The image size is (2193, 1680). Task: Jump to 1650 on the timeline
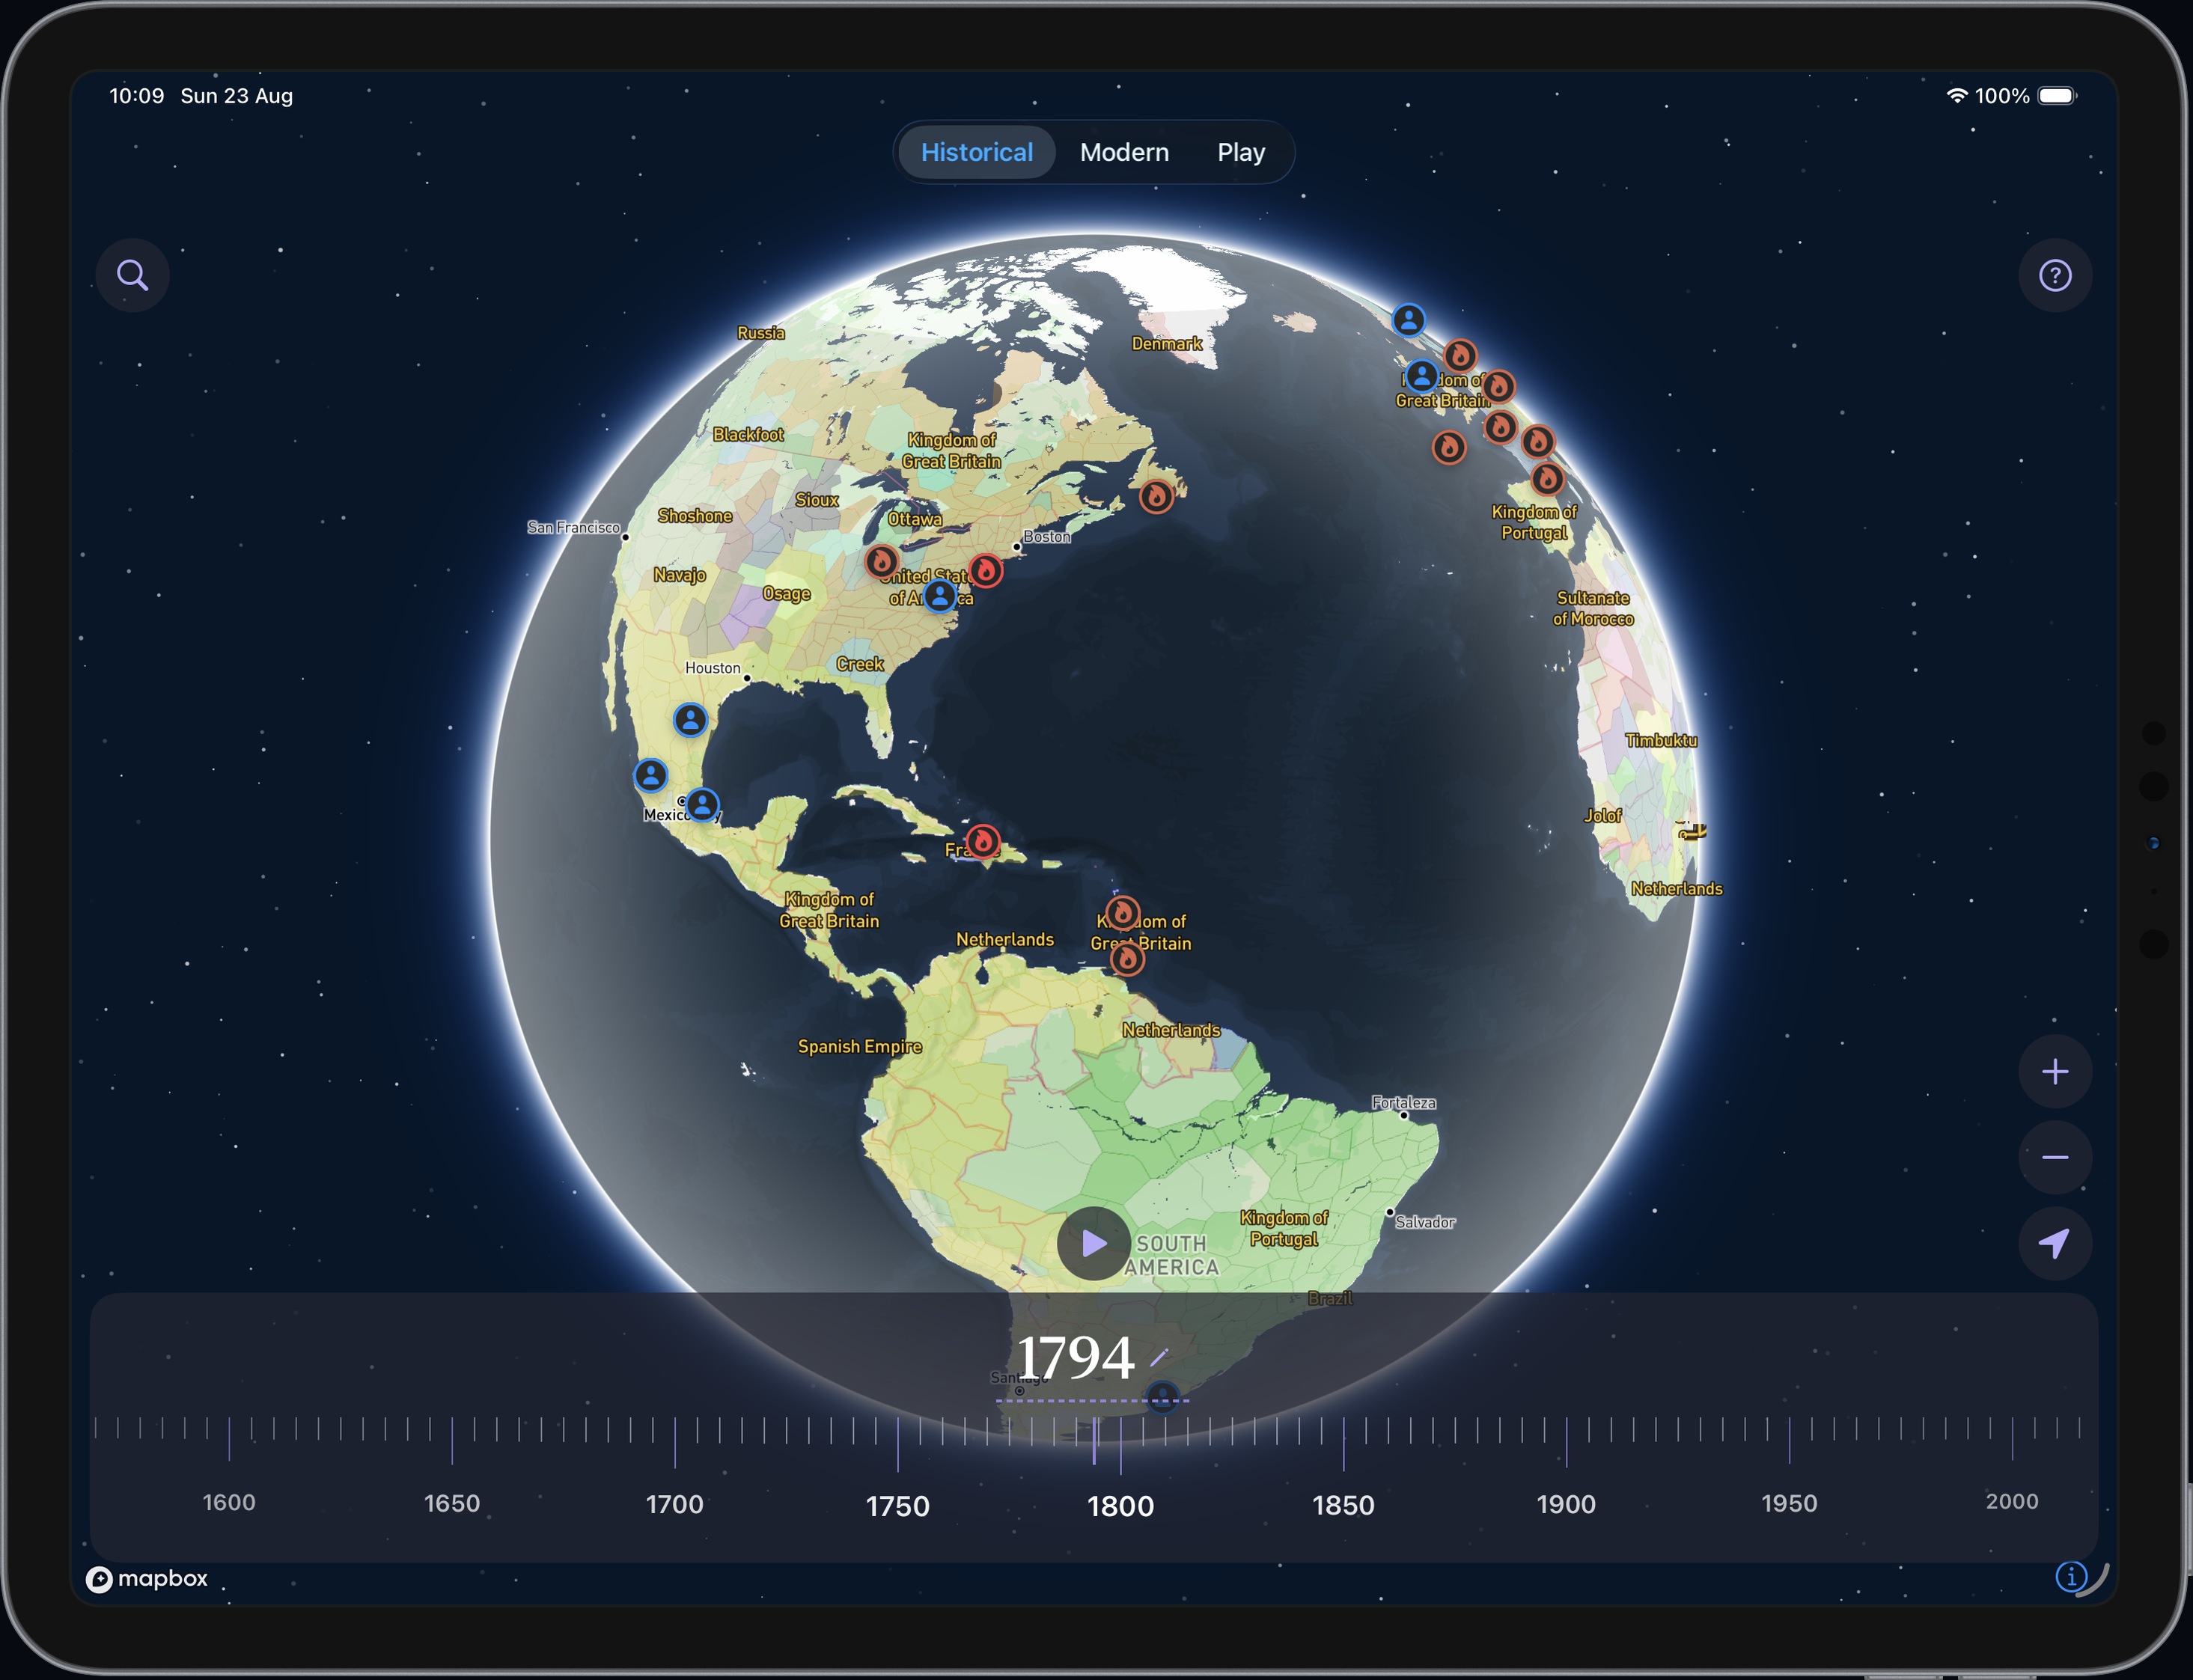(x=452, y=1503)
